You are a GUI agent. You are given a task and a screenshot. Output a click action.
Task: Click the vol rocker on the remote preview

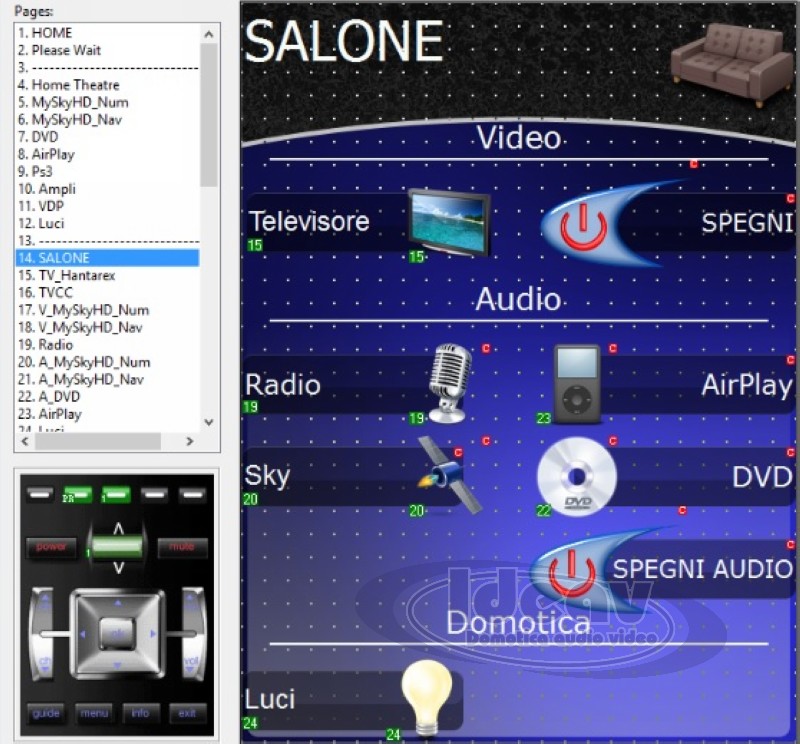click(x=192, y=634)
